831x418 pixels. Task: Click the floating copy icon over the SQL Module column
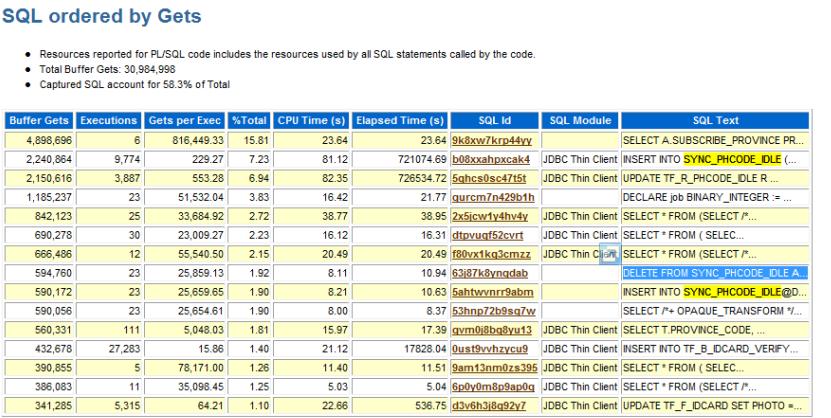pos(609,254)
